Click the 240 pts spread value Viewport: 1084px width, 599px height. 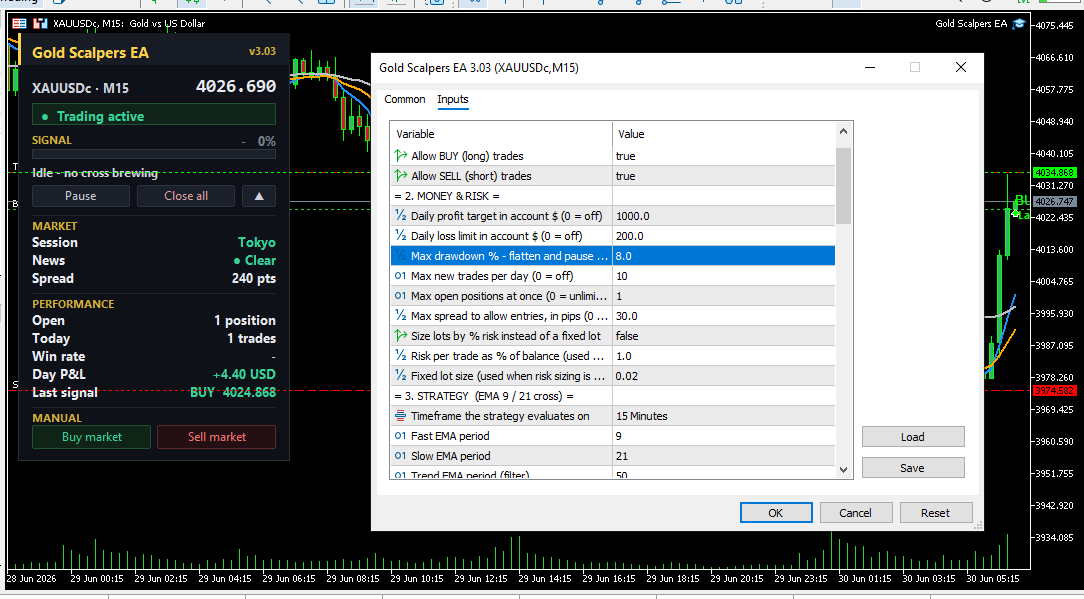tap(254, 279)
